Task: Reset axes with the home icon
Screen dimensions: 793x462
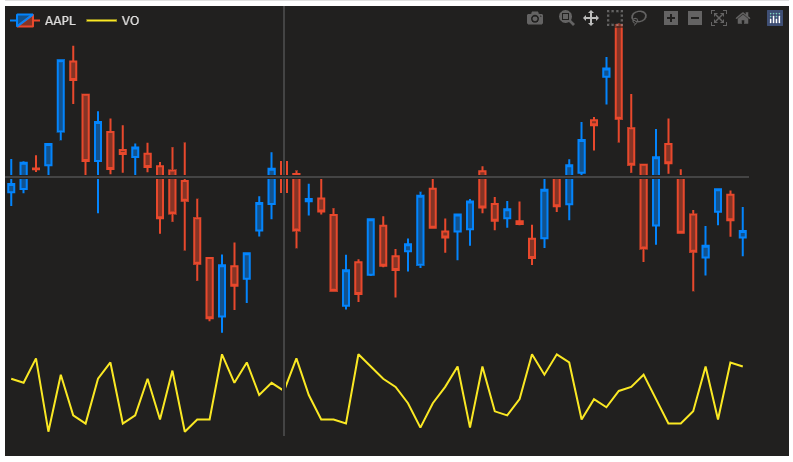Action: pos(743,19)
